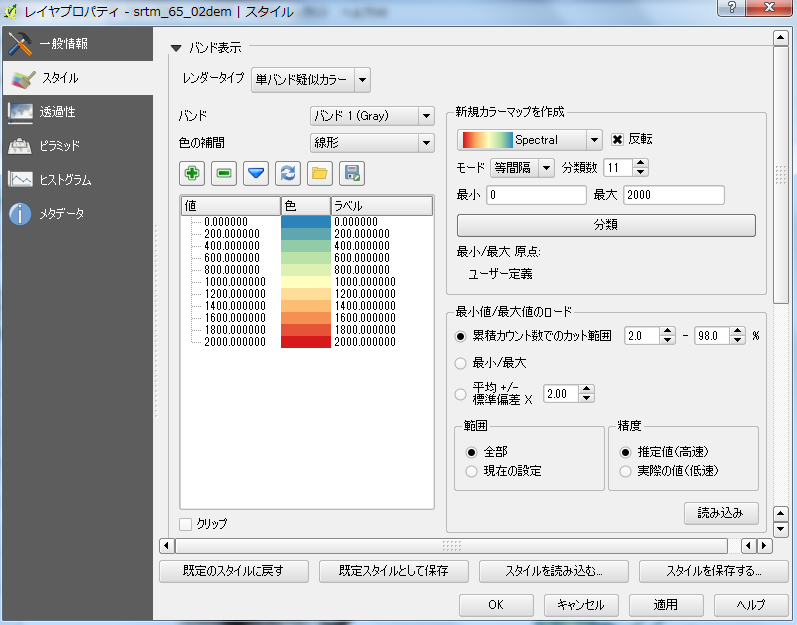Viewport: 797px width, 625px height.
Task: Click スタイルを読み込む... button
Action: point(554,571)
